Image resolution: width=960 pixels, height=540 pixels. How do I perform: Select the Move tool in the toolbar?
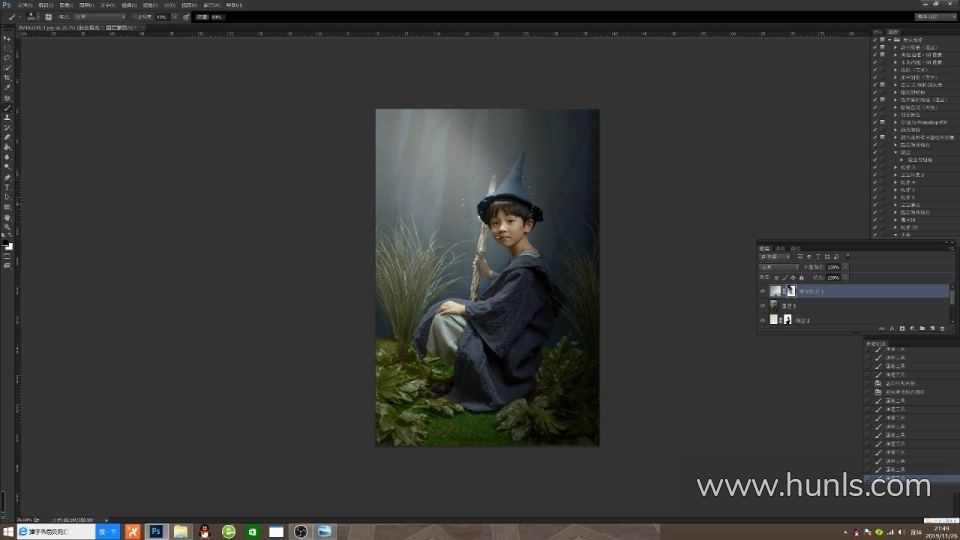click(7, 38)
